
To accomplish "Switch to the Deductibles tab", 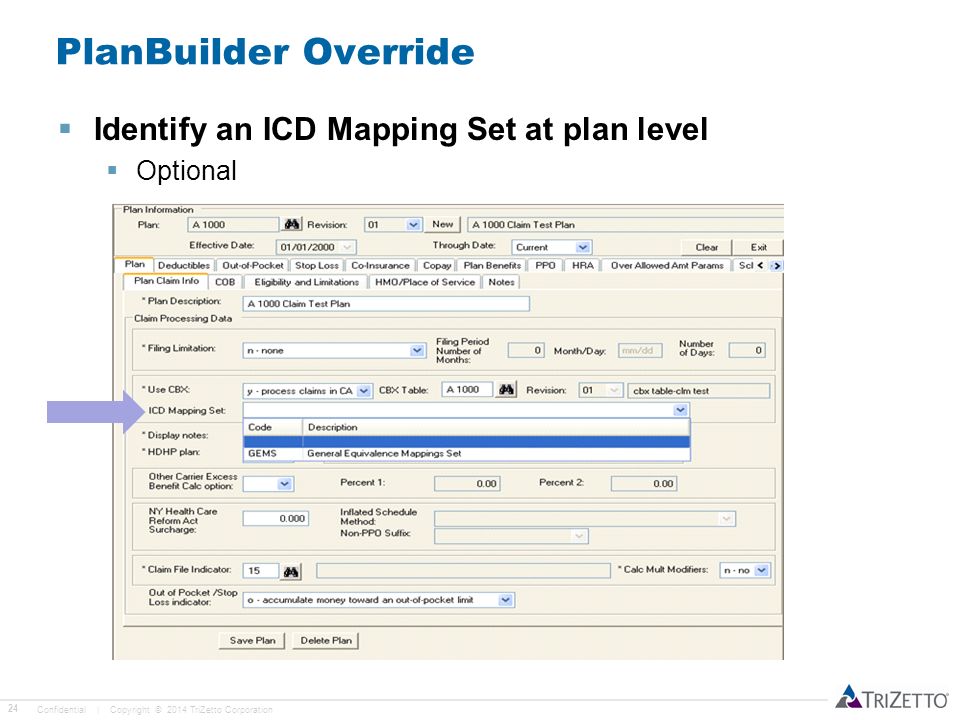I will (x=184, y=266).
